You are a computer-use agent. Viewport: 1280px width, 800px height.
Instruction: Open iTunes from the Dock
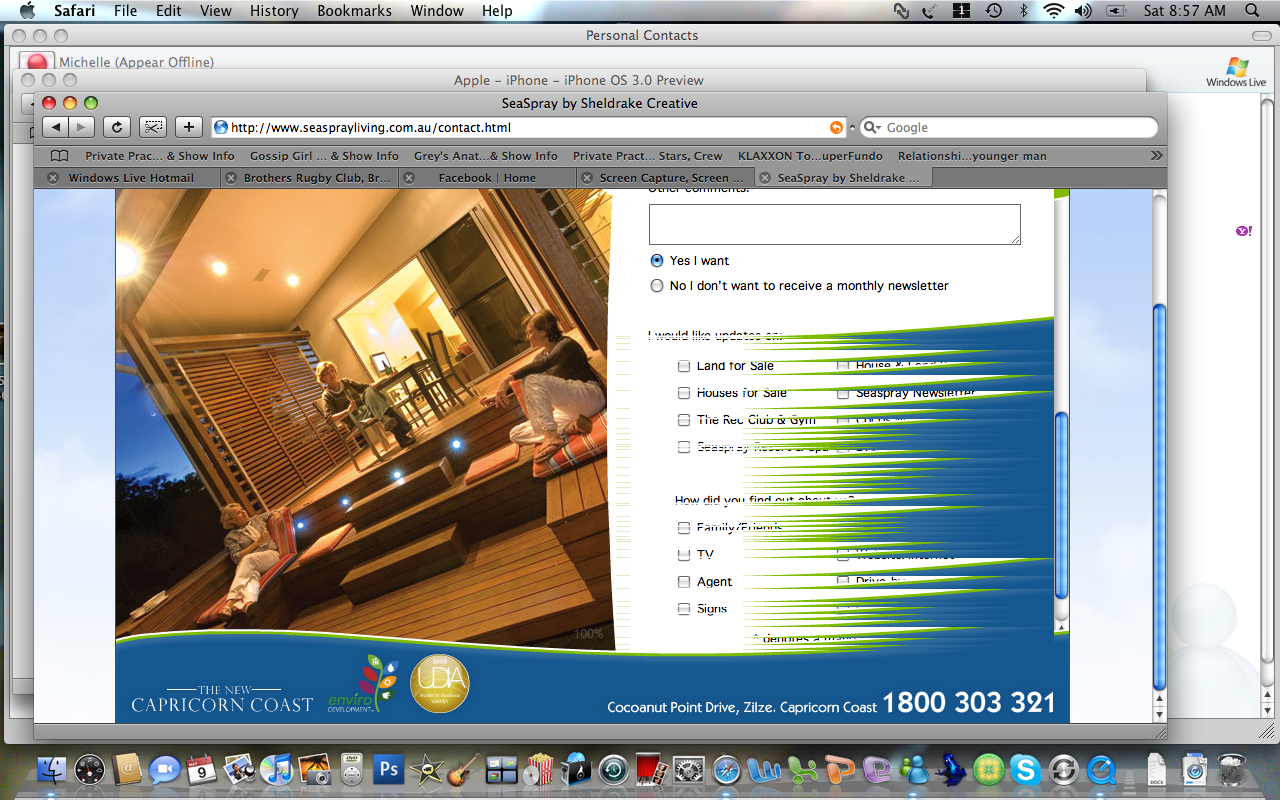(x=276, y=769)
